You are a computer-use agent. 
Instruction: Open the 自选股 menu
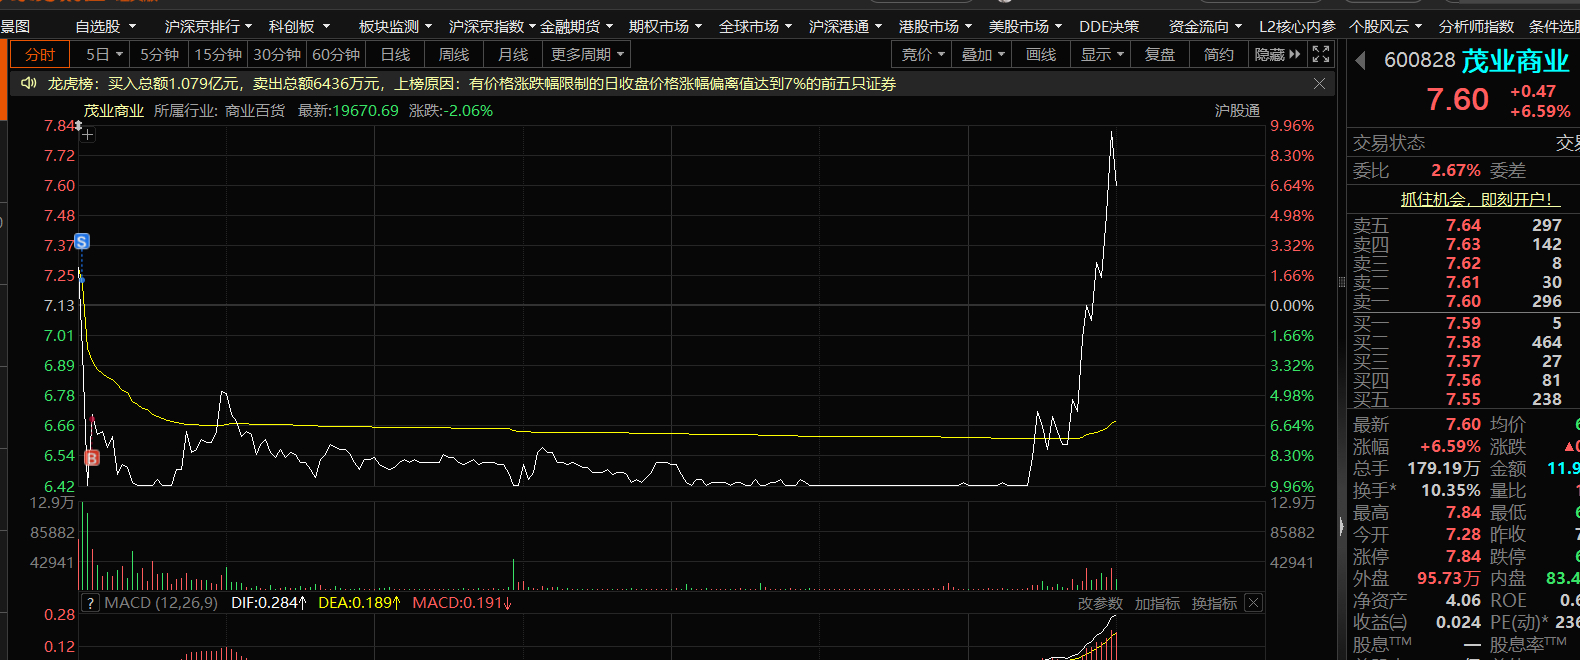click(x=104, y=26)
